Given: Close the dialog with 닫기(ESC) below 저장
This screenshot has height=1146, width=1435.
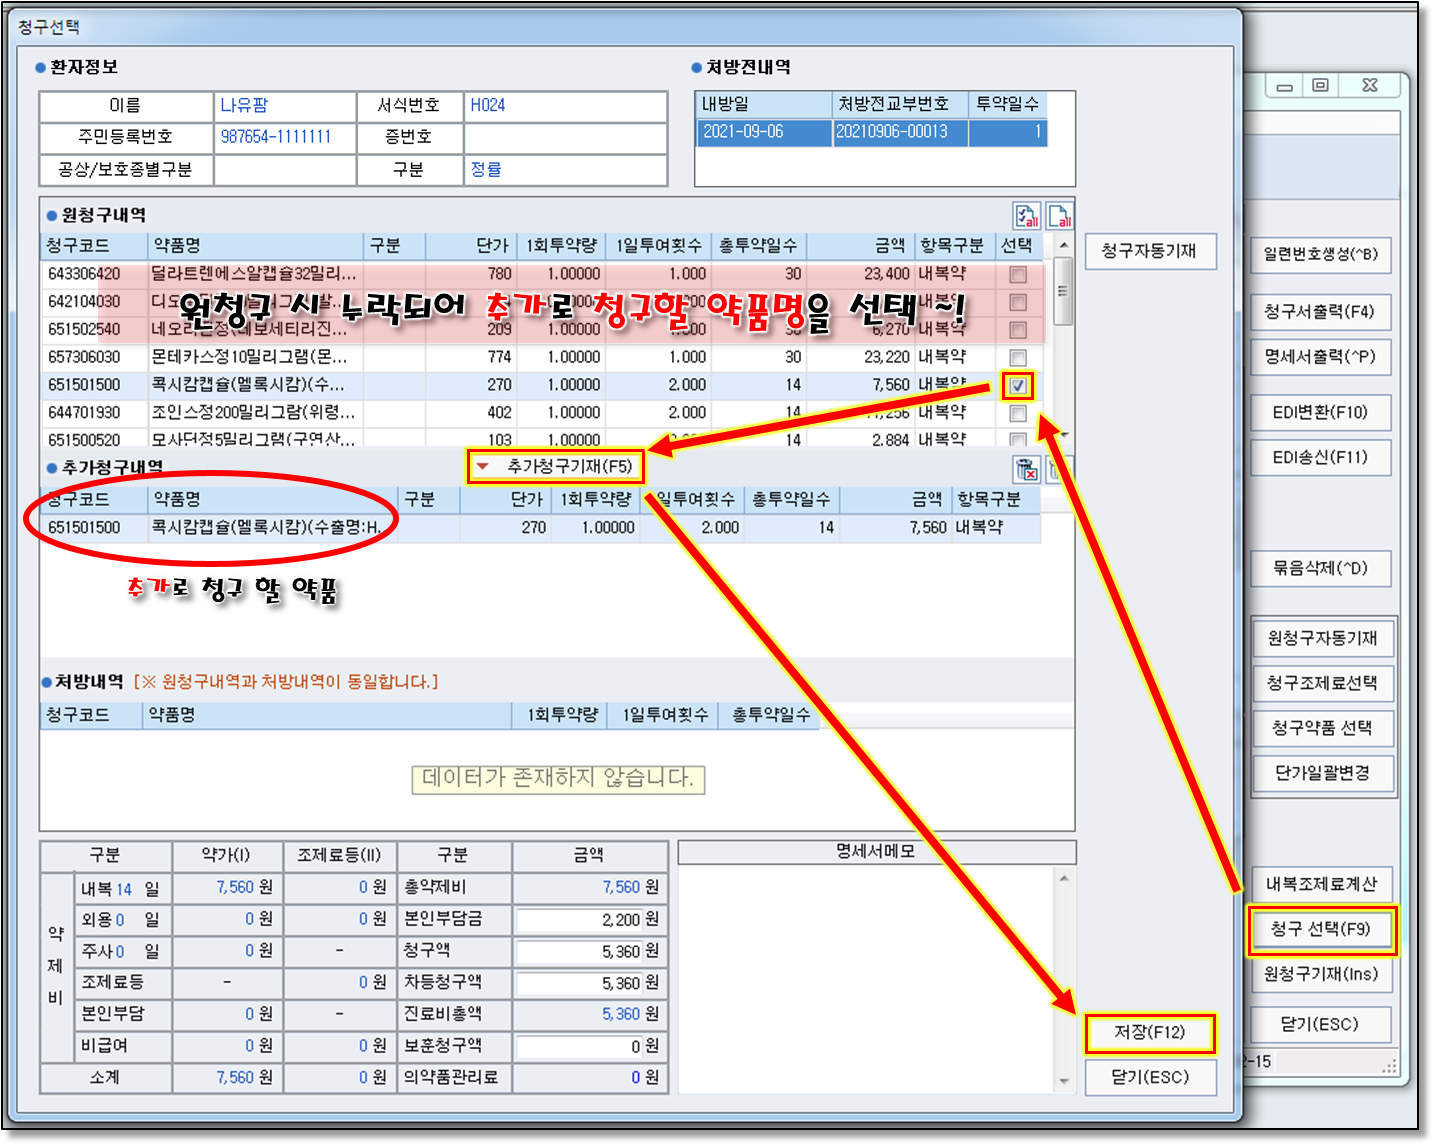Looking at the screenshot, I should pyautogui.click(x=1150, y=1077).
